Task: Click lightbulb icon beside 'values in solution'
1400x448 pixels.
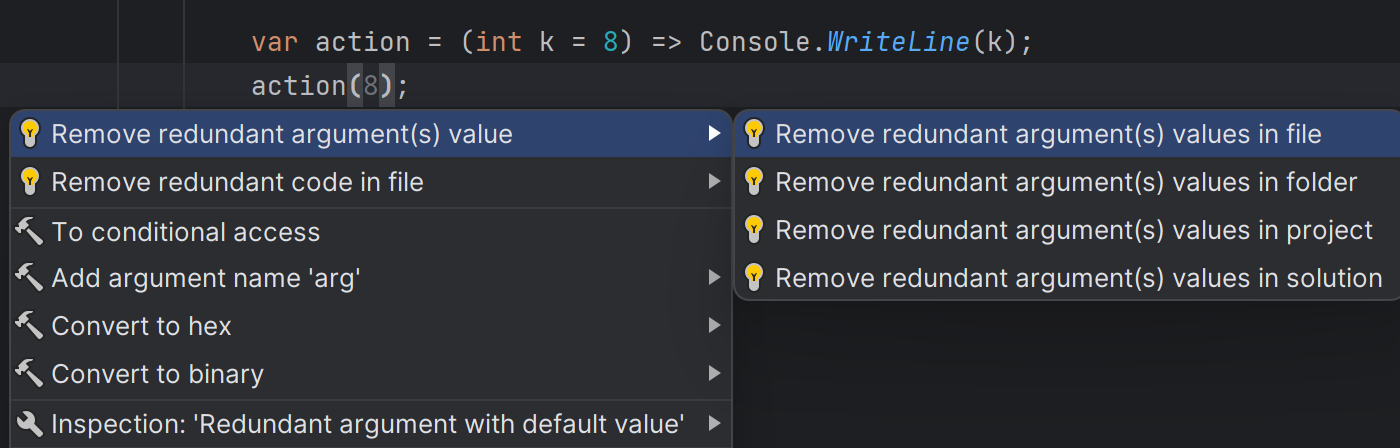Action: (754, 277)
